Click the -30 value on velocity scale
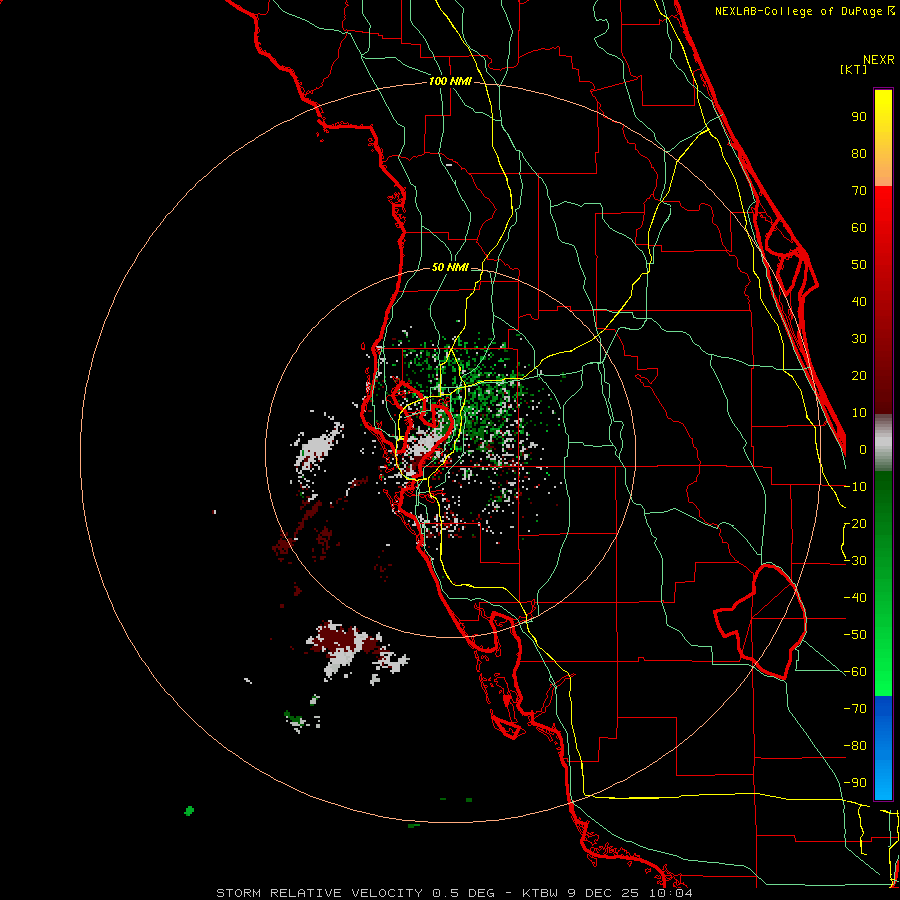Screen dimensions: 900x900 (855, 561)
